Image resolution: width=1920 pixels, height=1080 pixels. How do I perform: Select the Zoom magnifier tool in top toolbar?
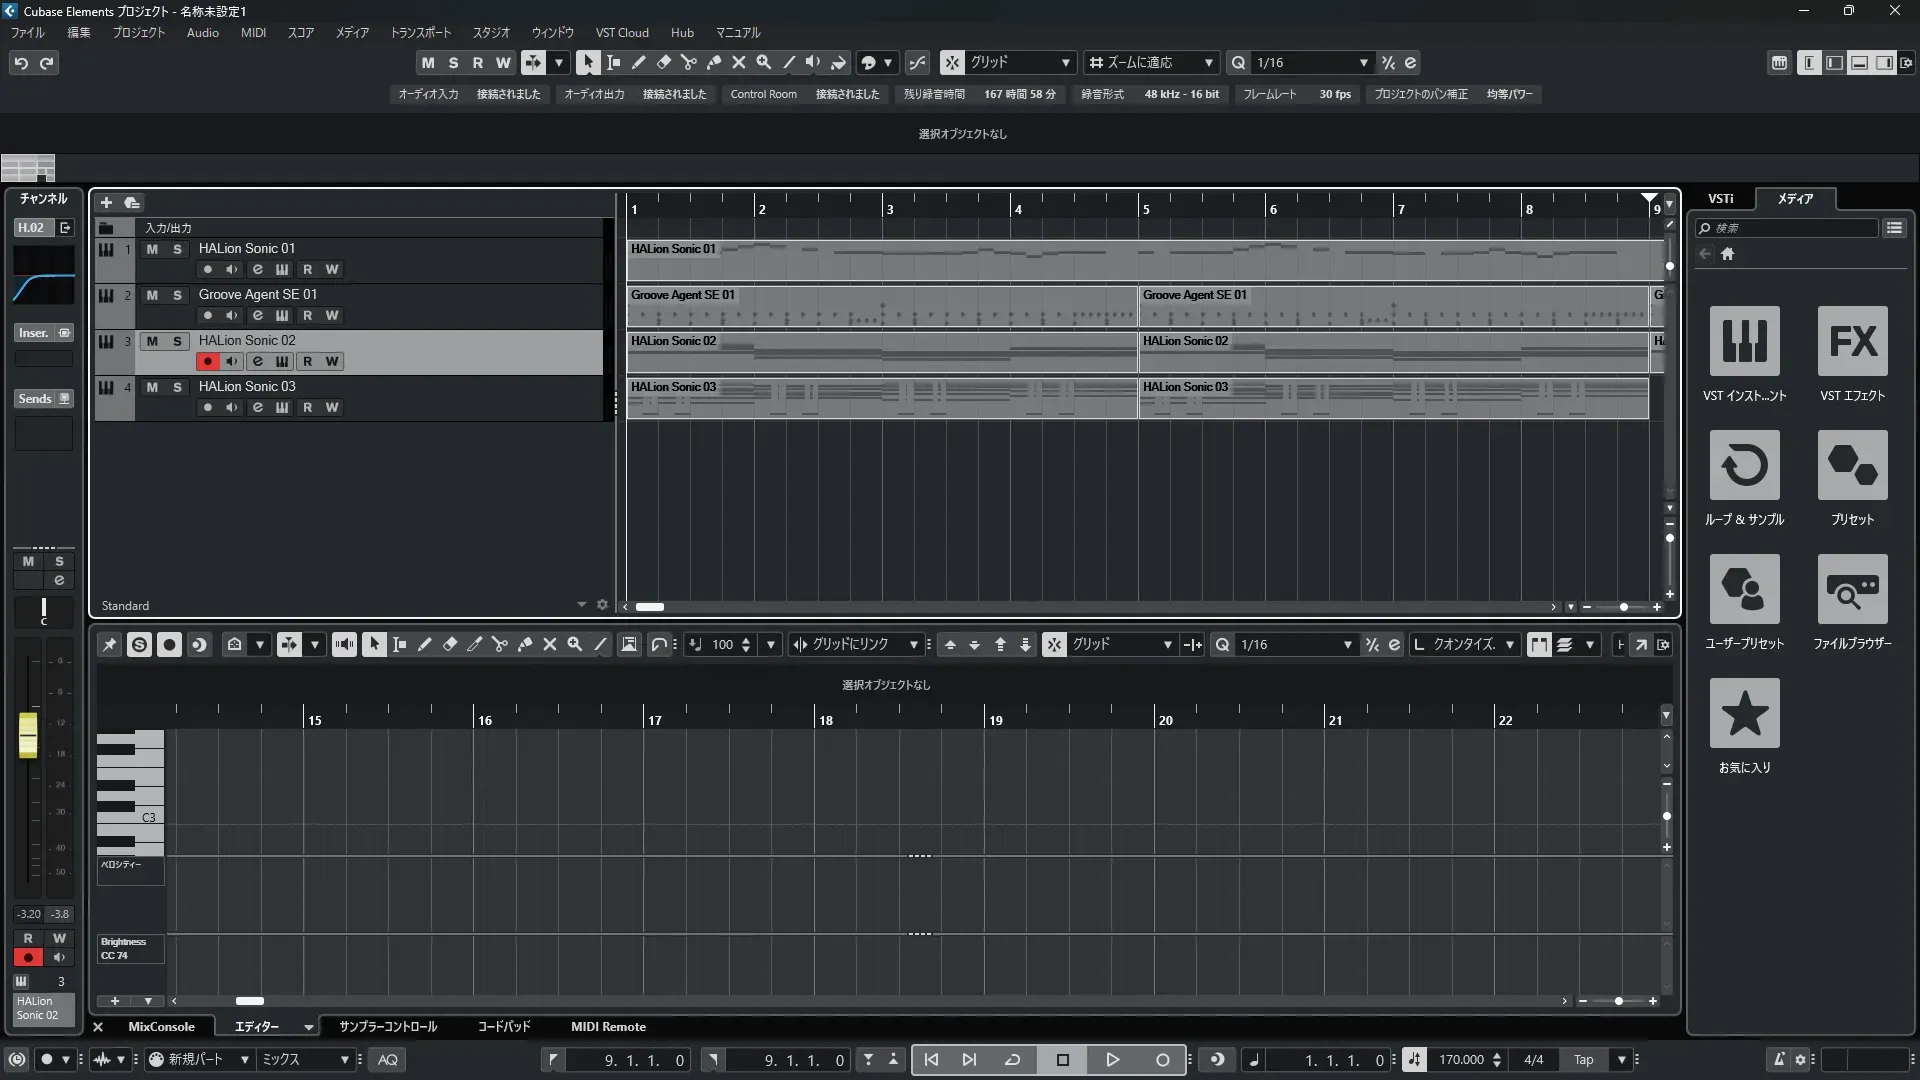(x=764, y=62)
